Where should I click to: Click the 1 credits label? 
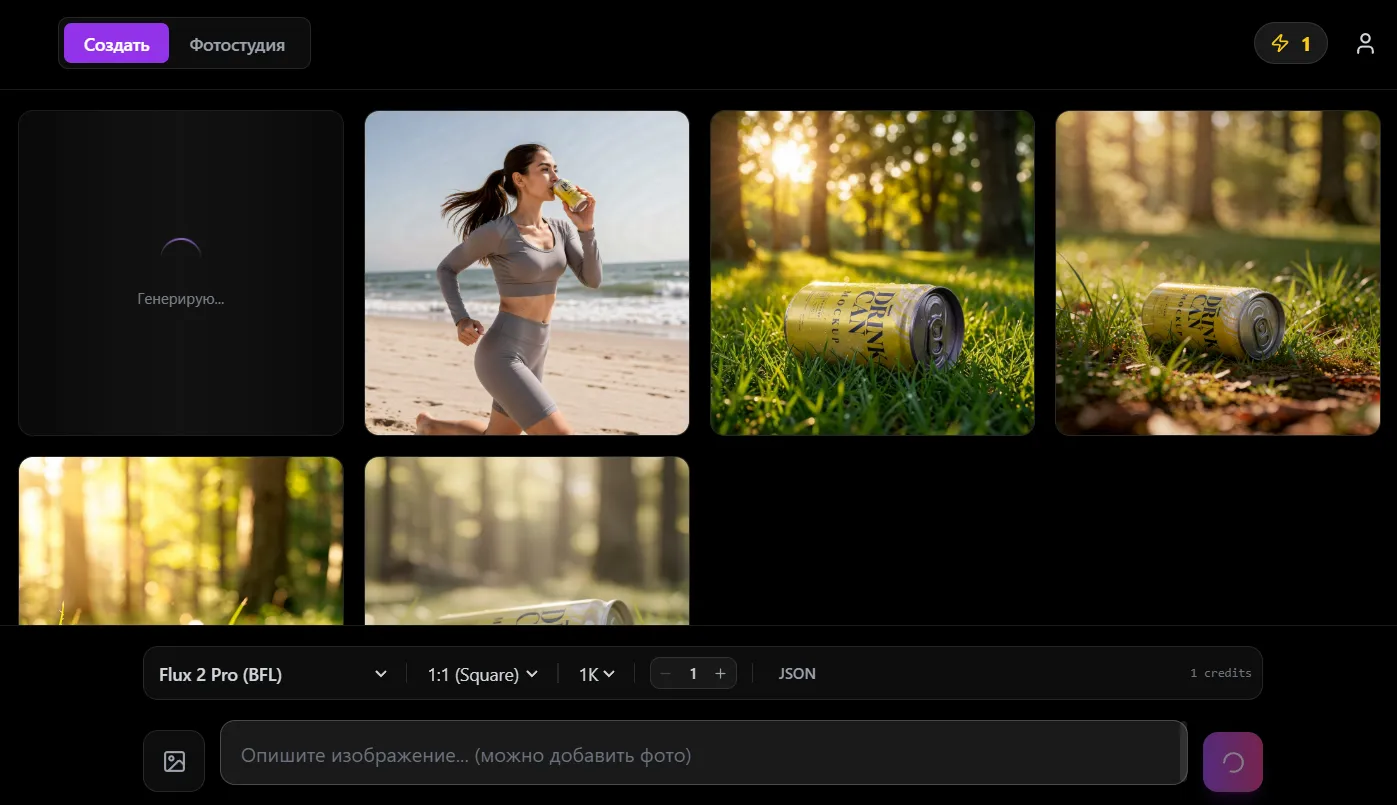pos(1220,673)
